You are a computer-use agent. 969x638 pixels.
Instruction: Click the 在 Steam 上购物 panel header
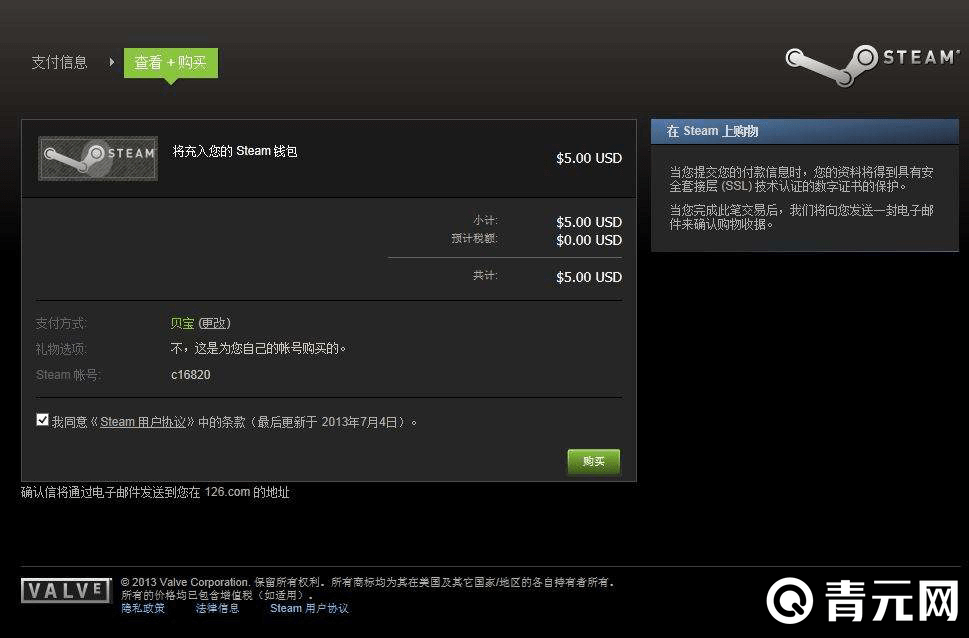(x=805, y=131)
